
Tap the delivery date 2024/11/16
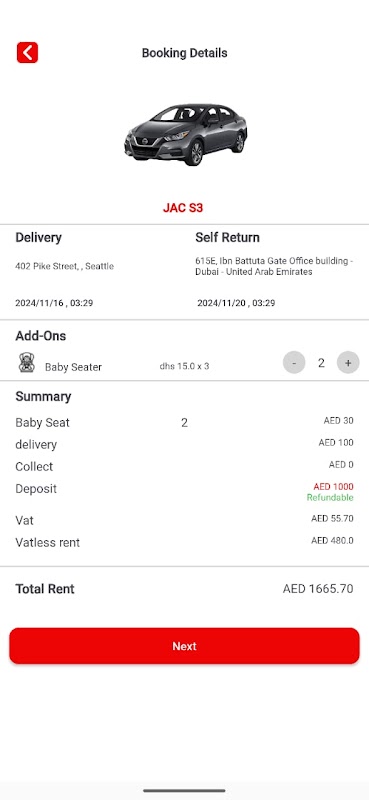click(54, 303)
